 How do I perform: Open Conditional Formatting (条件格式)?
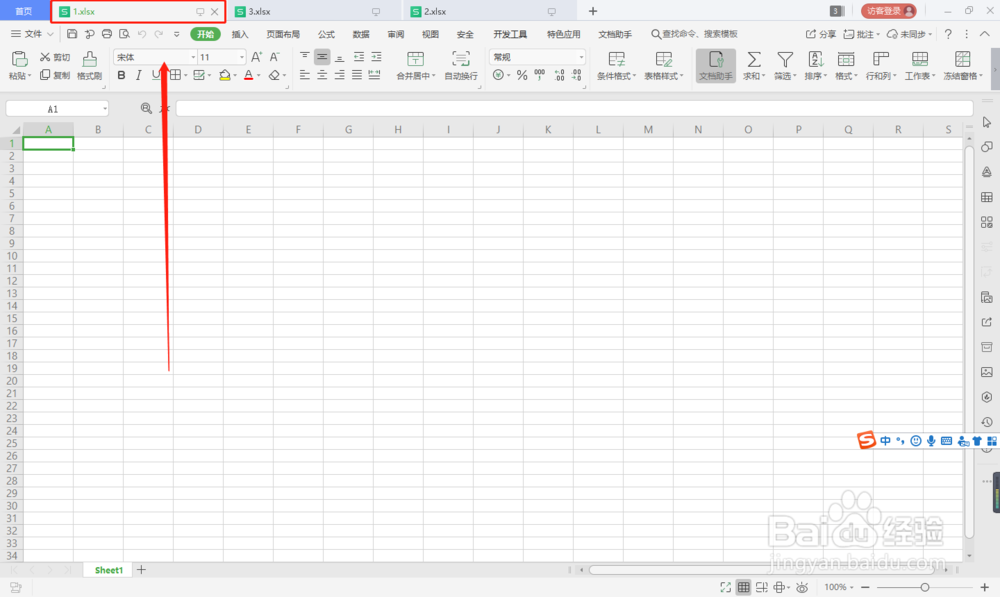(616, 66)
